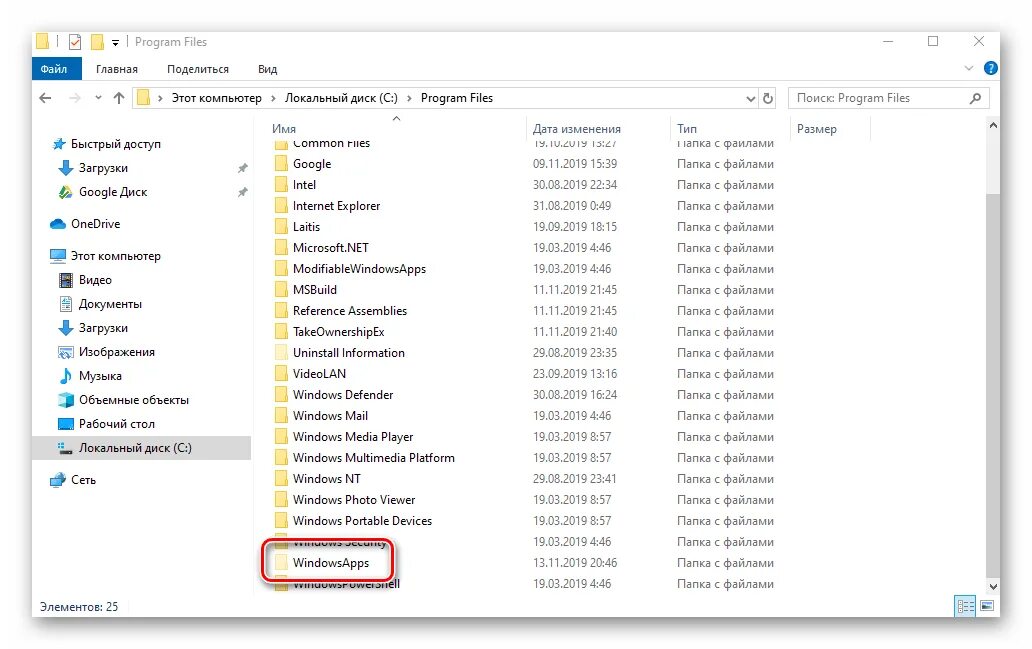Open Explorer Help via the question mark icon

990,68
